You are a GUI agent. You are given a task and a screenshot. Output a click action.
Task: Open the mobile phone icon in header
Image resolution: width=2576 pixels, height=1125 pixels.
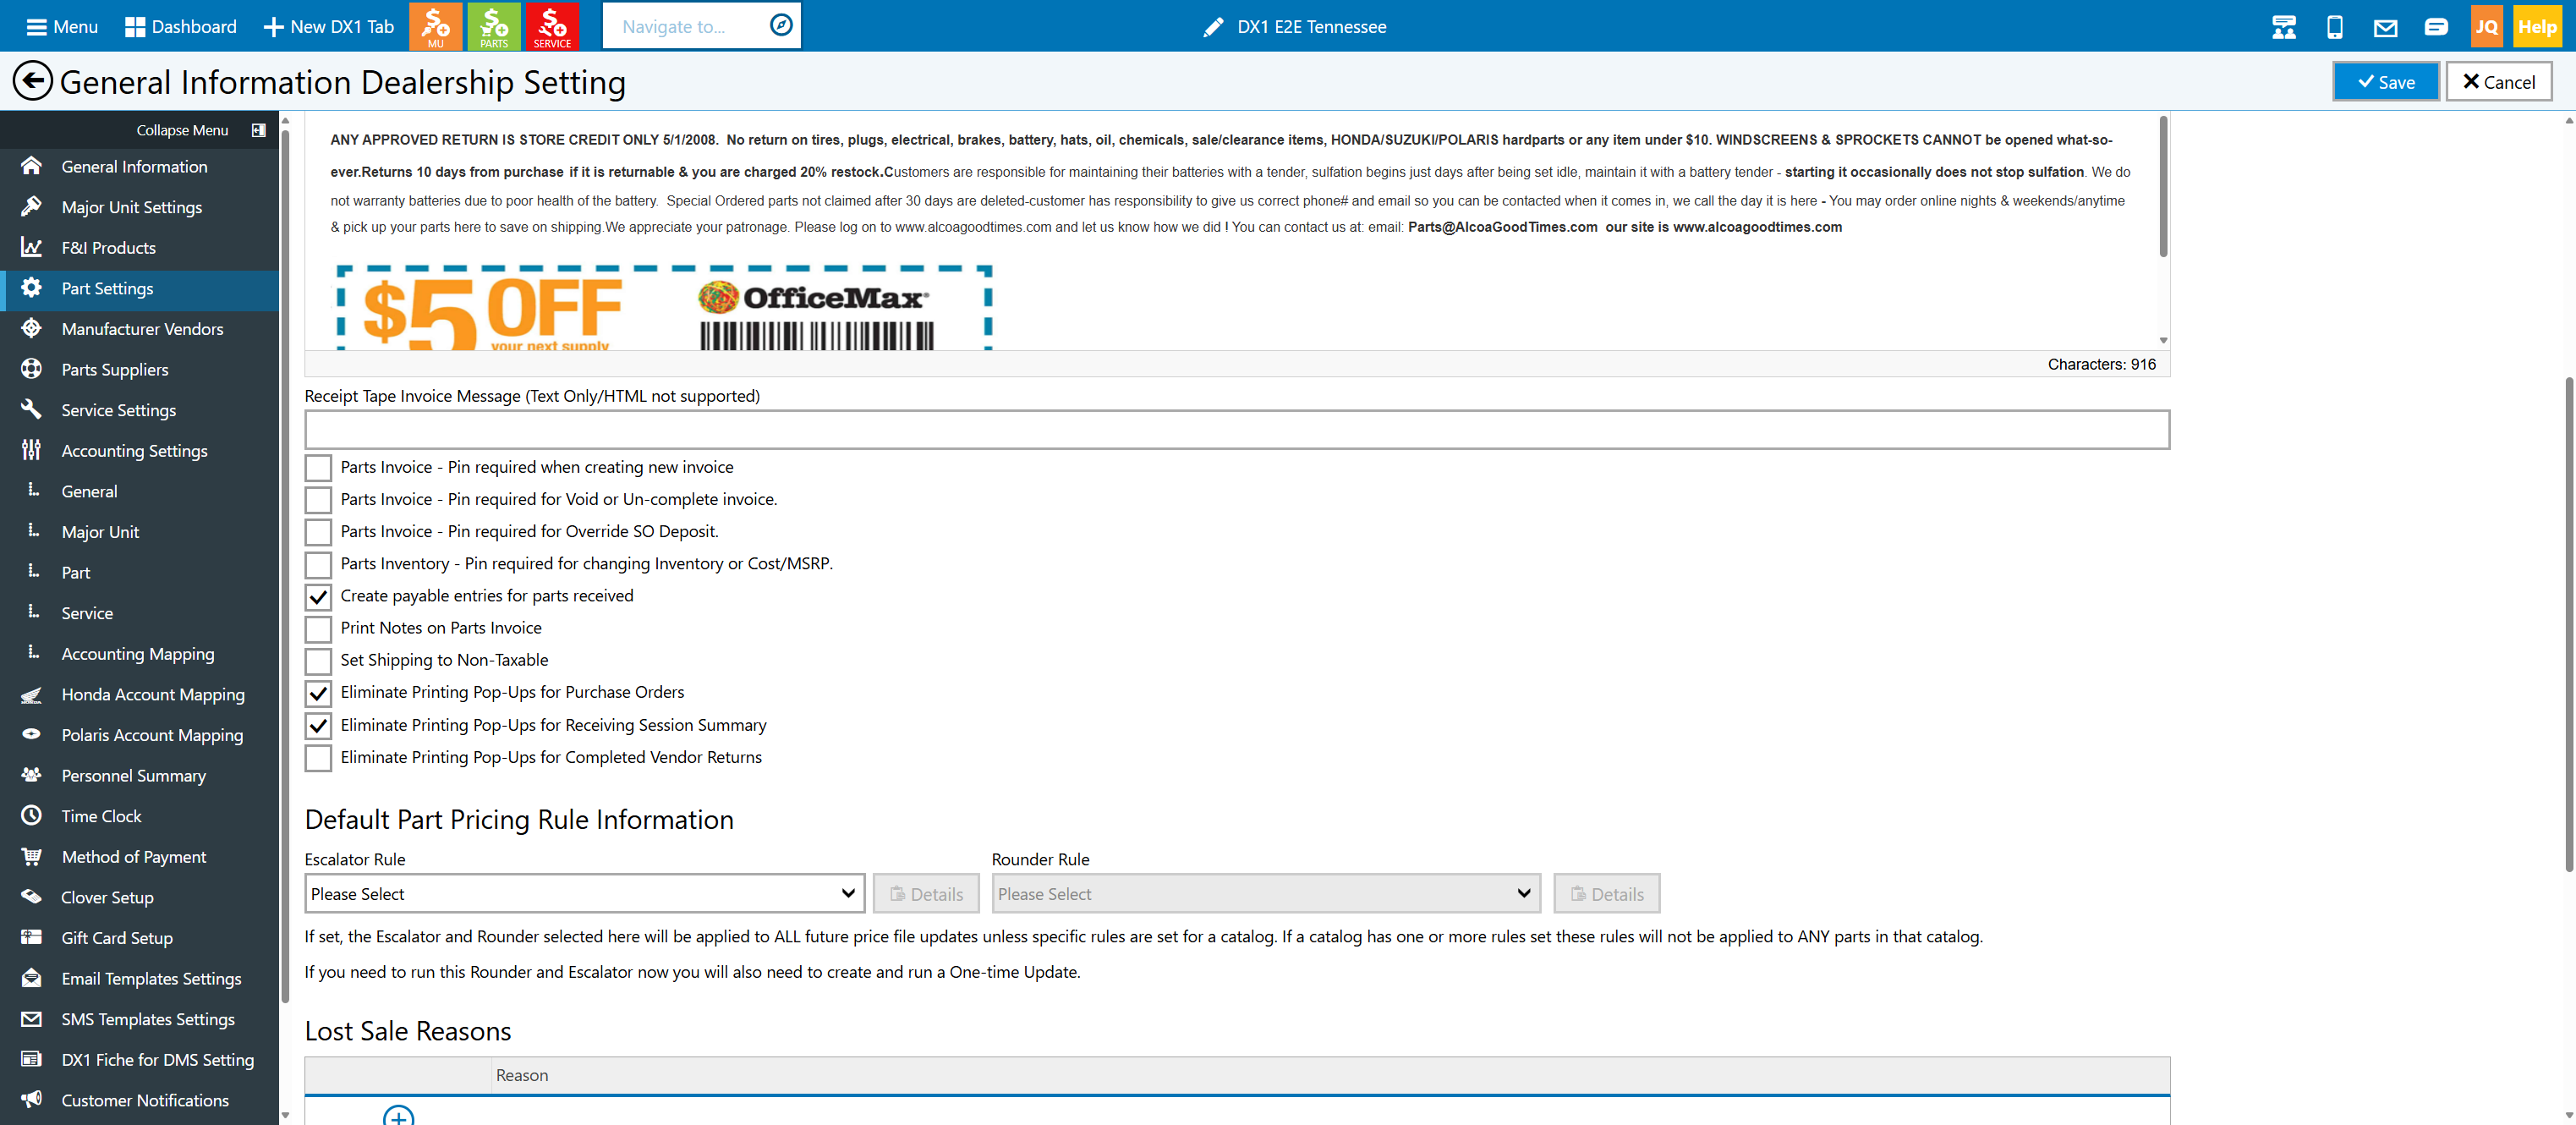click(2334, 27)
